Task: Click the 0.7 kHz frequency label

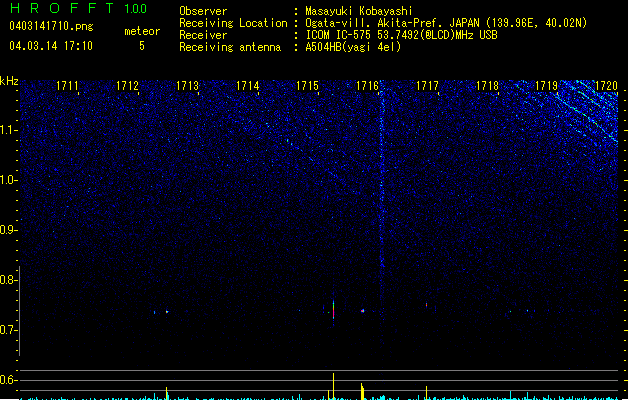Action: pos(8,330)
